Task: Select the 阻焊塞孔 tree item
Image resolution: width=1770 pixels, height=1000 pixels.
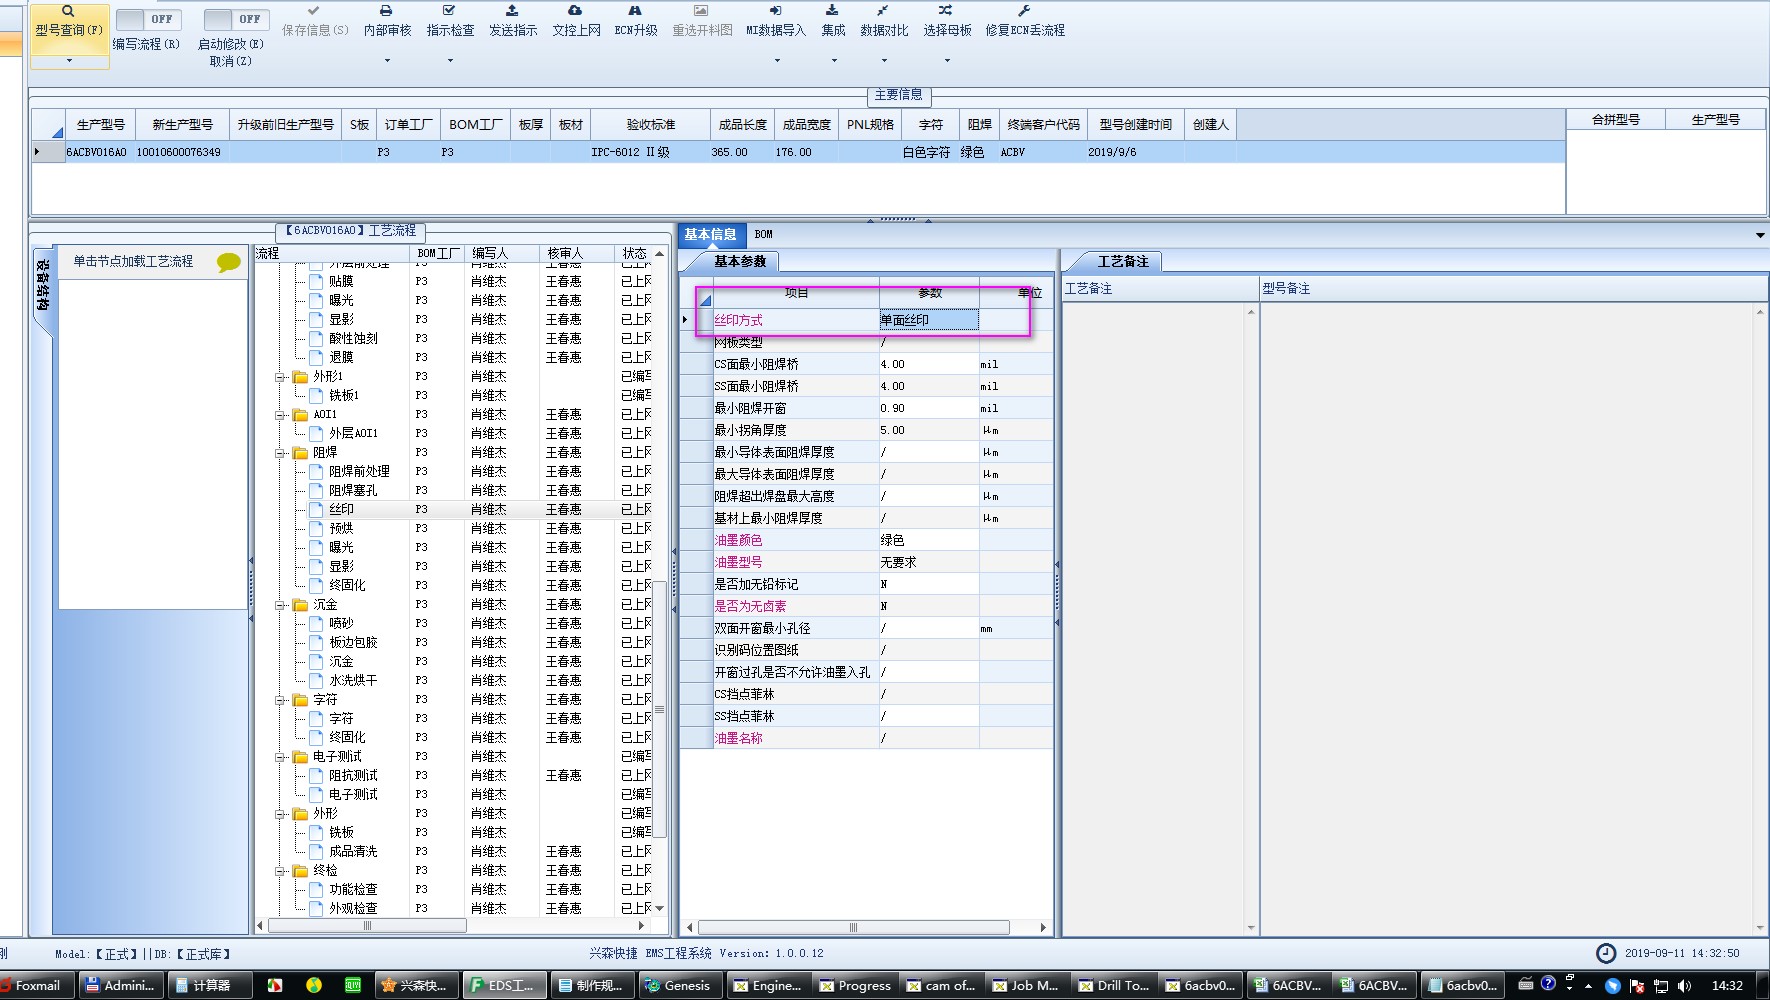Action: [x=353, y=491]
